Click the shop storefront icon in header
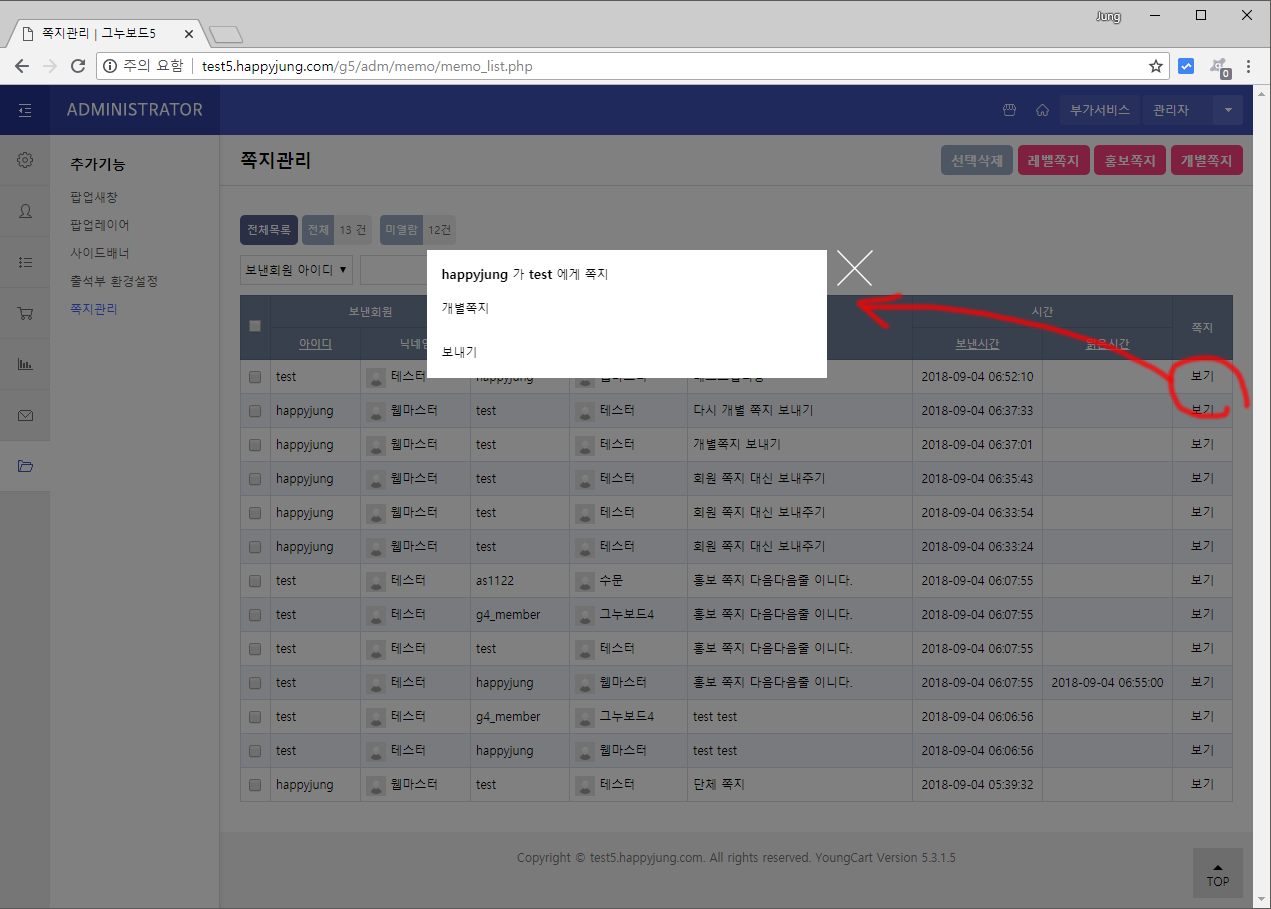Screen dimensions: 1271x909 (x=1010, y=110)
